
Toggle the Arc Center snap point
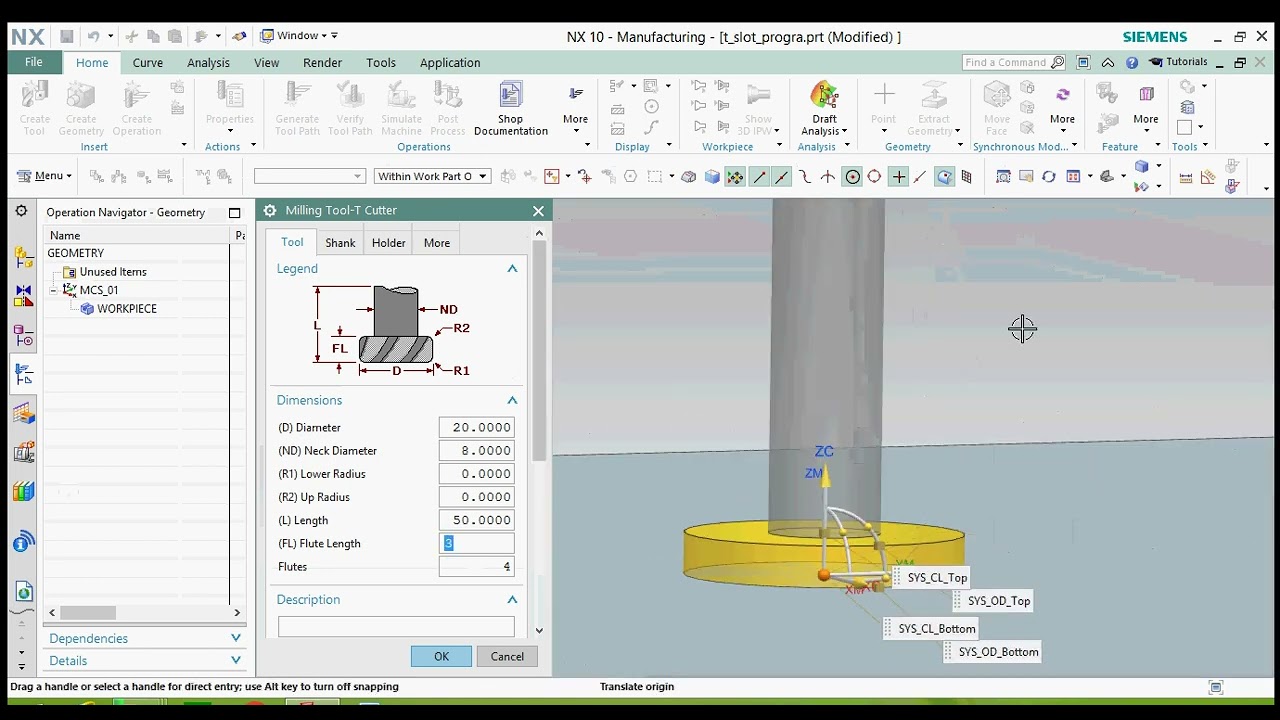[x=852, y=177]
